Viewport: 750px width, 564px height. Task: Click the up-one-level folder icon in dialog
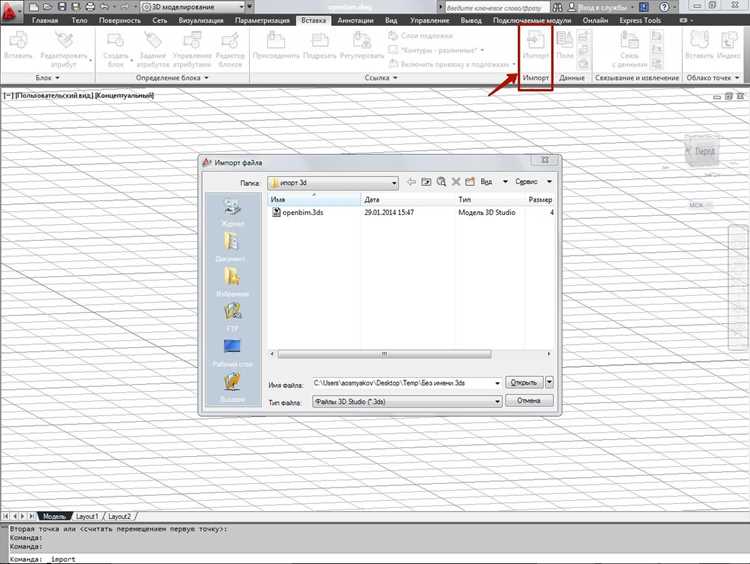pos(426,182)
